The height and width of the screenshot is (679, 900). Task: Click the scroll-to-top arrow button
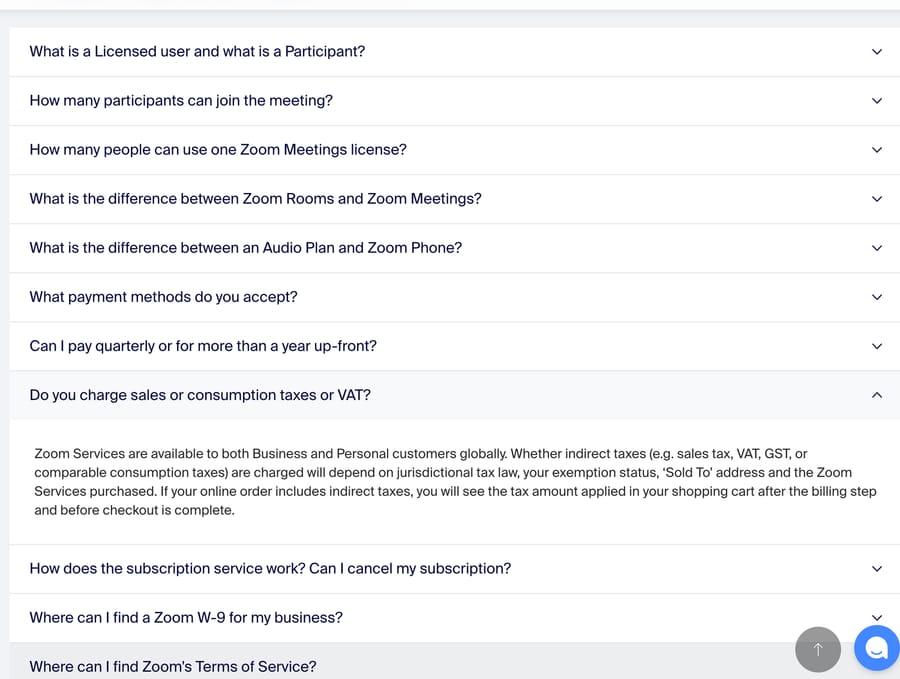click(x=818, y=649)
